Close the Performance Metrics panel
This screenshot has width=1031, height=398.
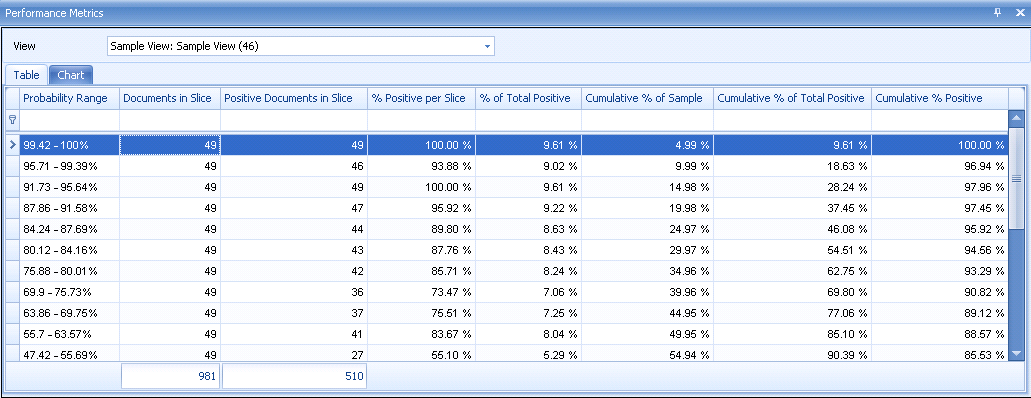click(1020, 12)
